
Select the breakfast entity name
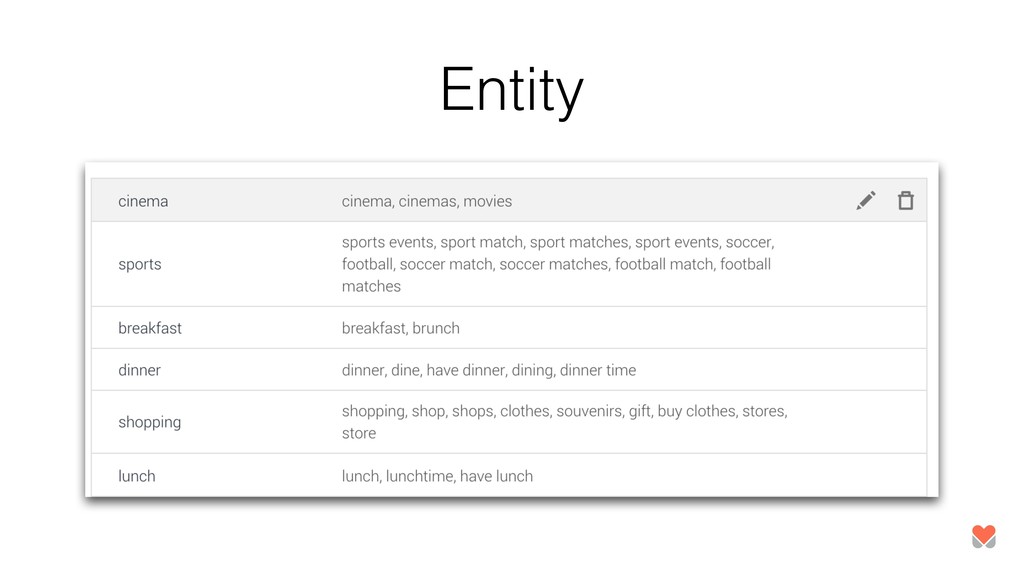click(150, 328)
